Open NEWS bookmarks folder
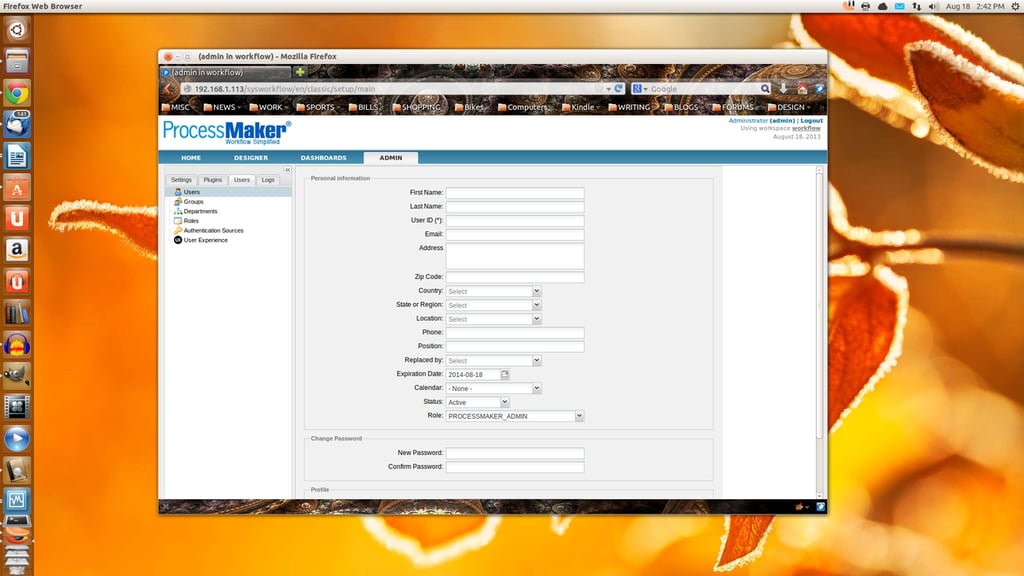1024x576 pixels. pos(222,107)
